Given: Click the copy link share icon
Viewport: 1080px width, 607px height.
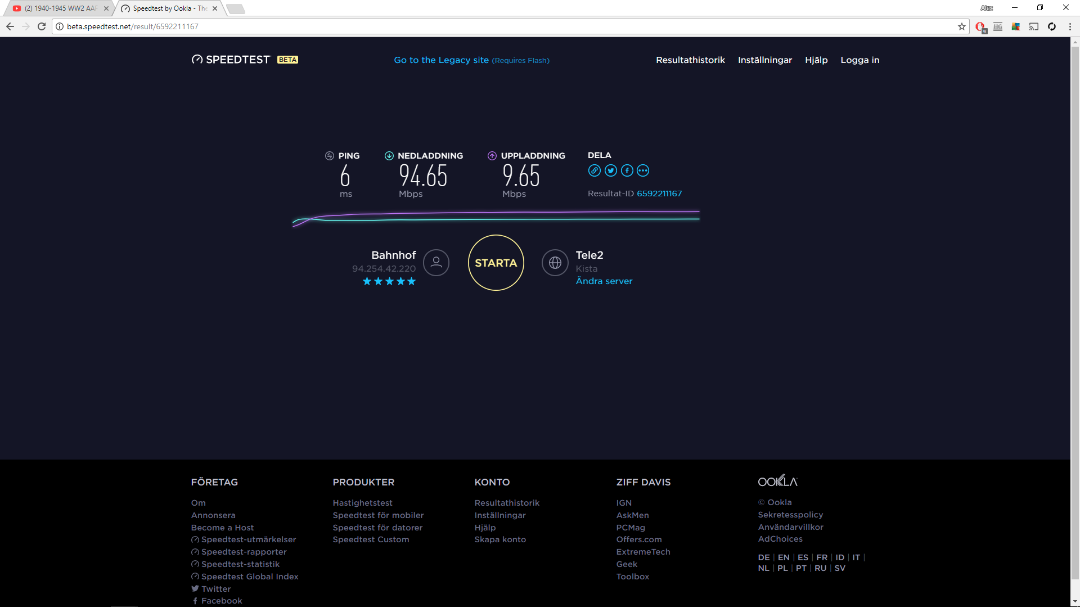Looking at the screenshot, I should 594,170.
